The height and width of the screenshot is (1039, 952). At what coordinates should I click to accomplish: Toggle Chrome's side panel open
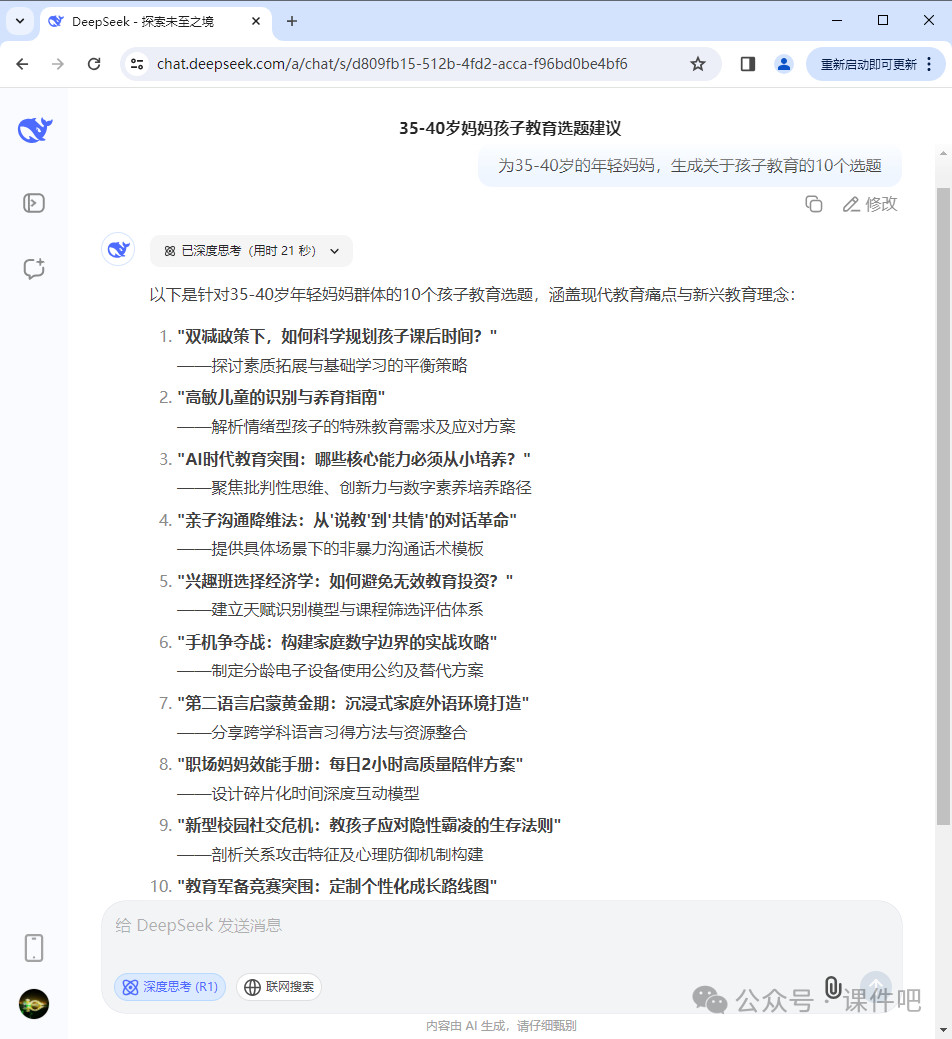click(x=746, y=63)
